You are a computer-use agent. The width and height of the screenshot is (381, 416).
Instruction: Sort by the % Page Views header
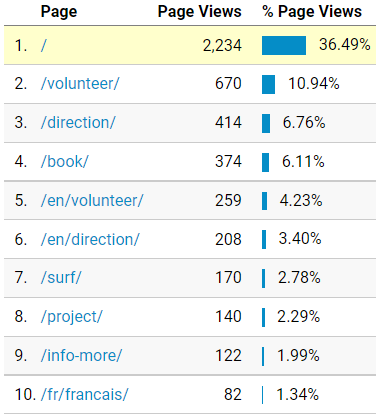click(312, 12)
